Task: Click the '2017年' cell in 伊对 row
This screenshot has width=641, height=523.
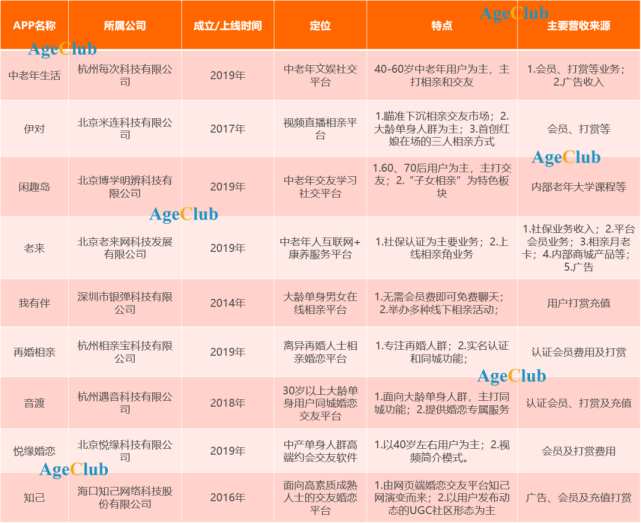Action: point(228,129)
